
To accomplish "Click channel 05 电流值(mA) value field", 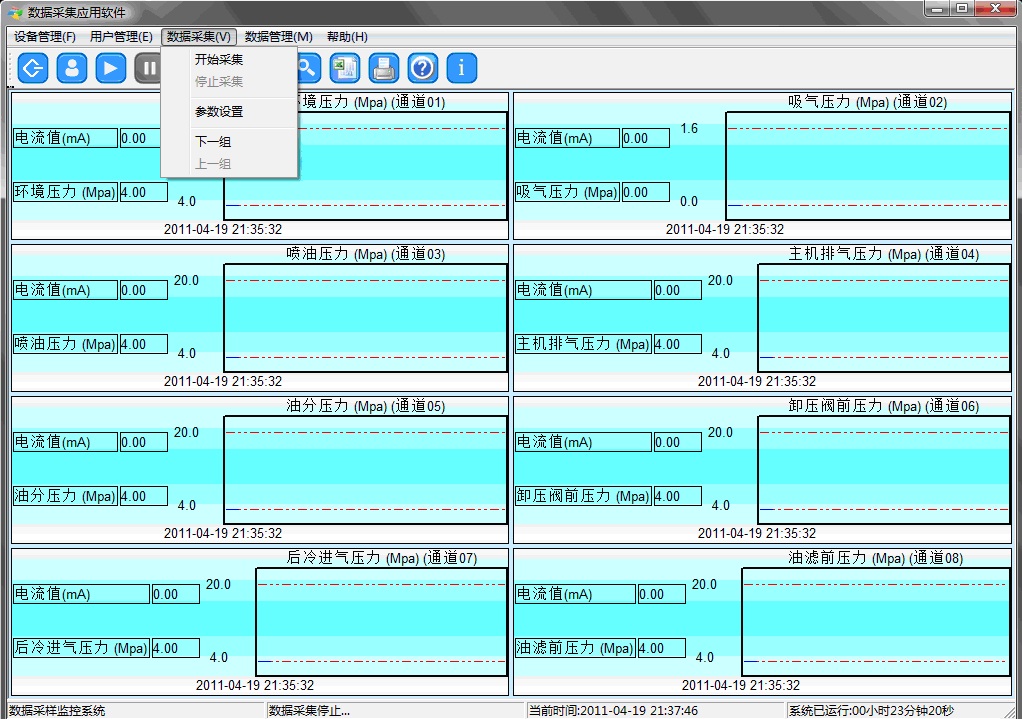I will click(x=143, y=442).
